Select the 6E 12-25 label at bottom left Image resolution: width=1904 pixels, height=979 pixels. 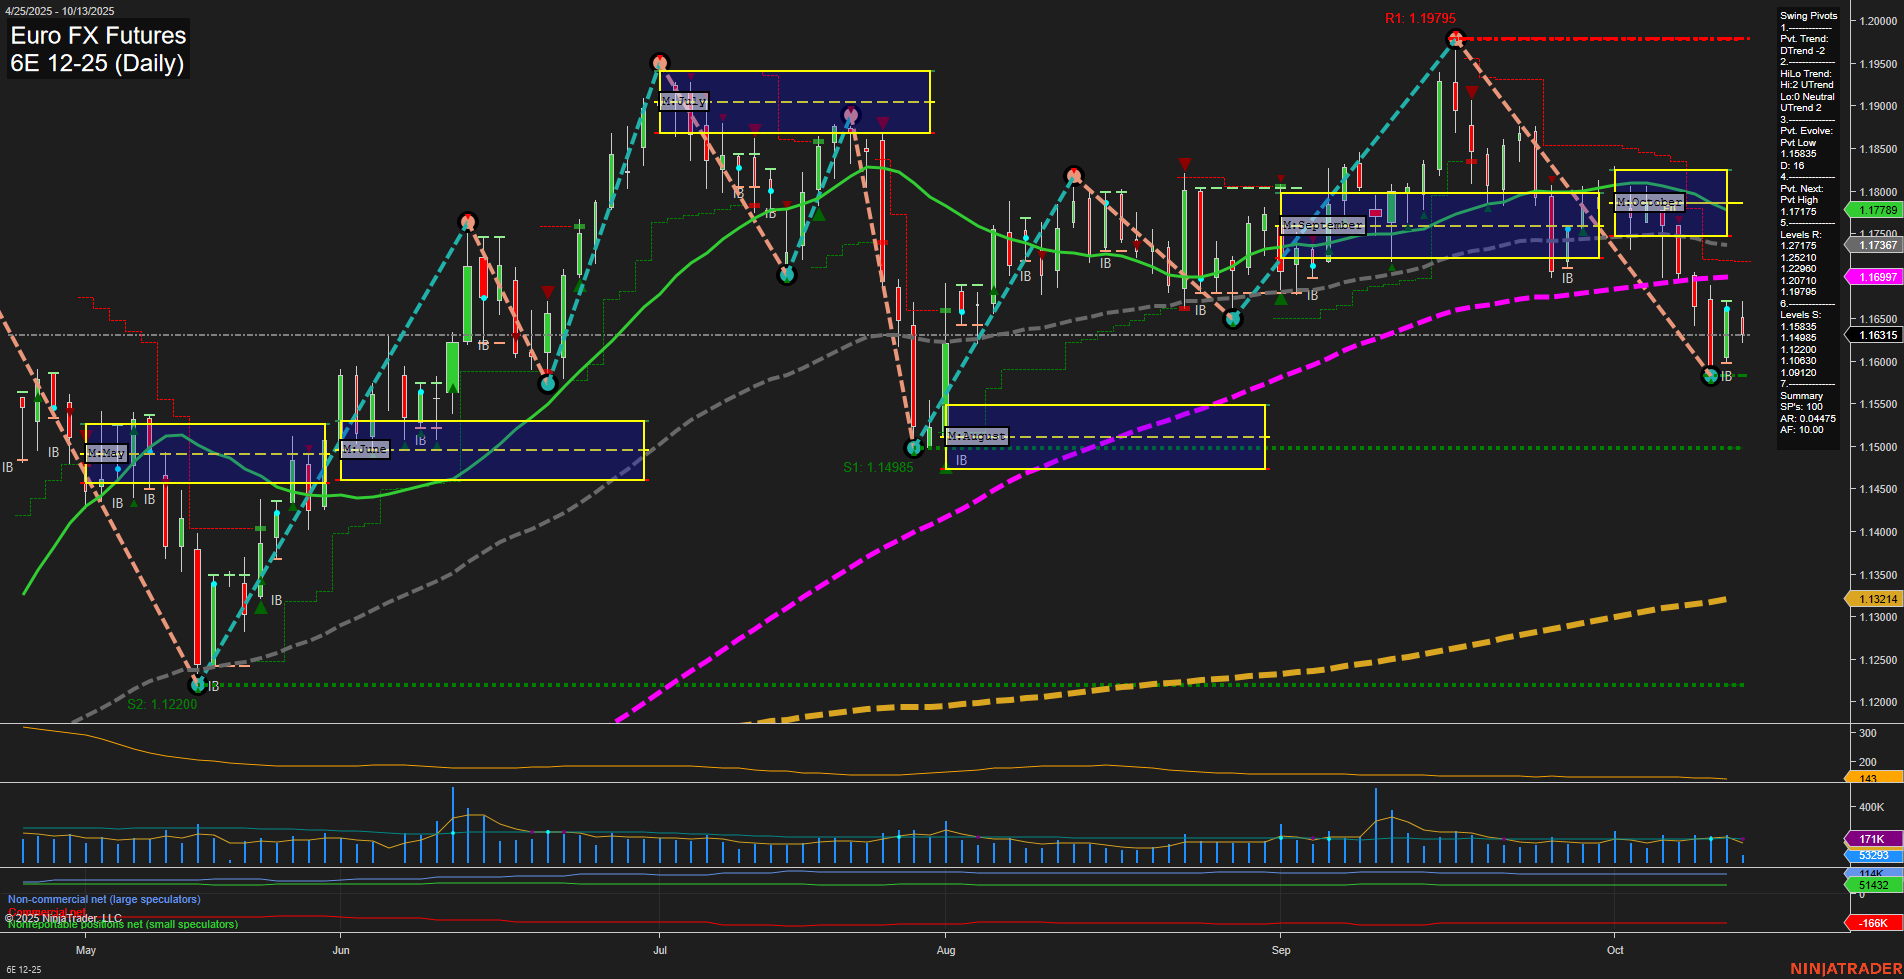(x=24, y=970)
